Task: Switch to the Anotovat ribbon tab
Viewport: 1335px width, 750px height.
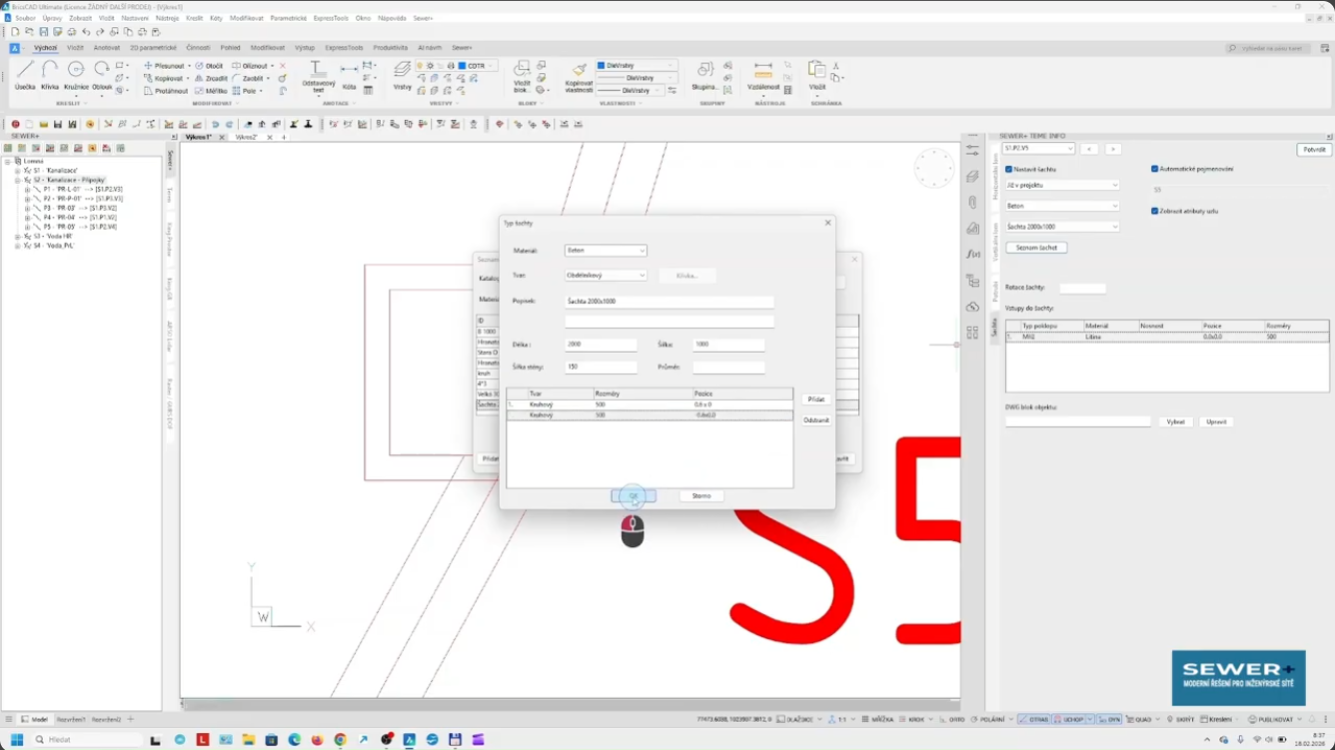Action: click(x=107, y=48)
